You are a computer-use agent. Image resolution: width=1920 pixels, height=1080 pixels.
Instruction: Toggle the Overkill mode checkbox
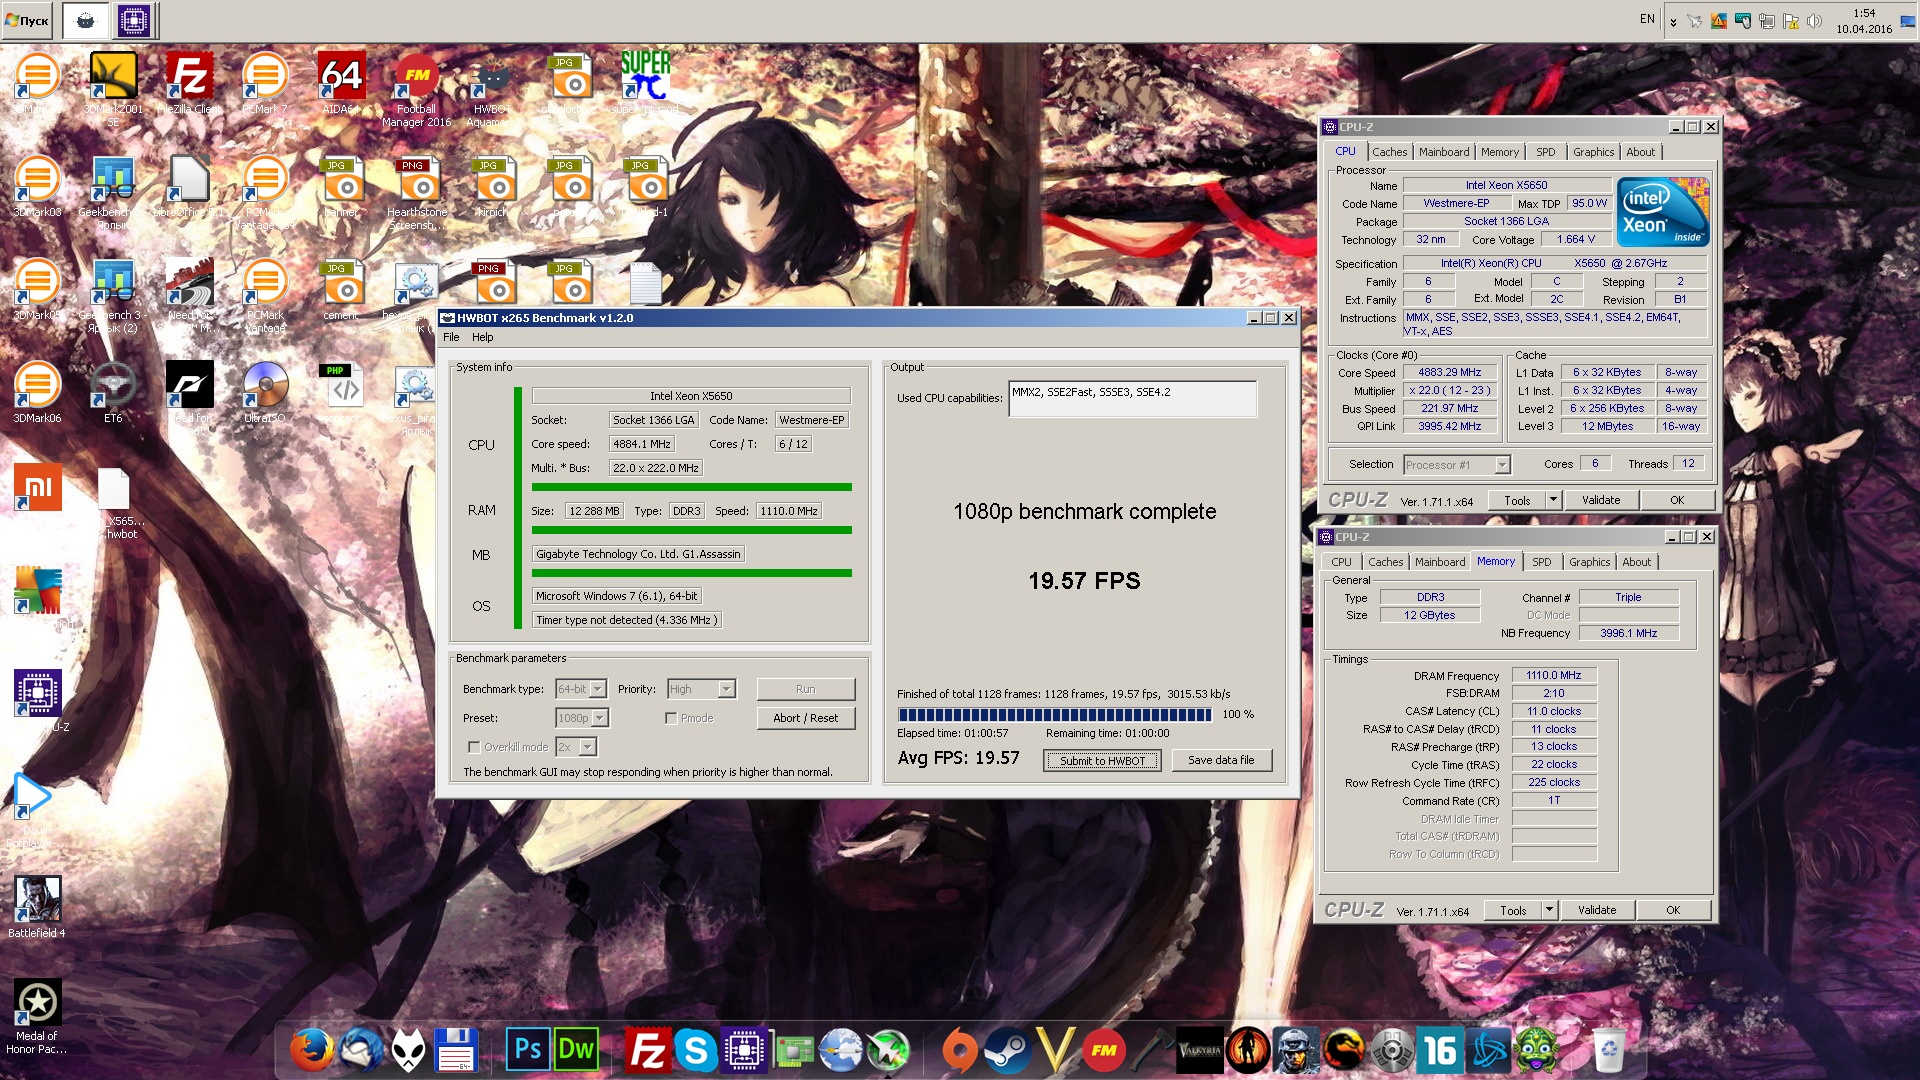pos(474,747)
